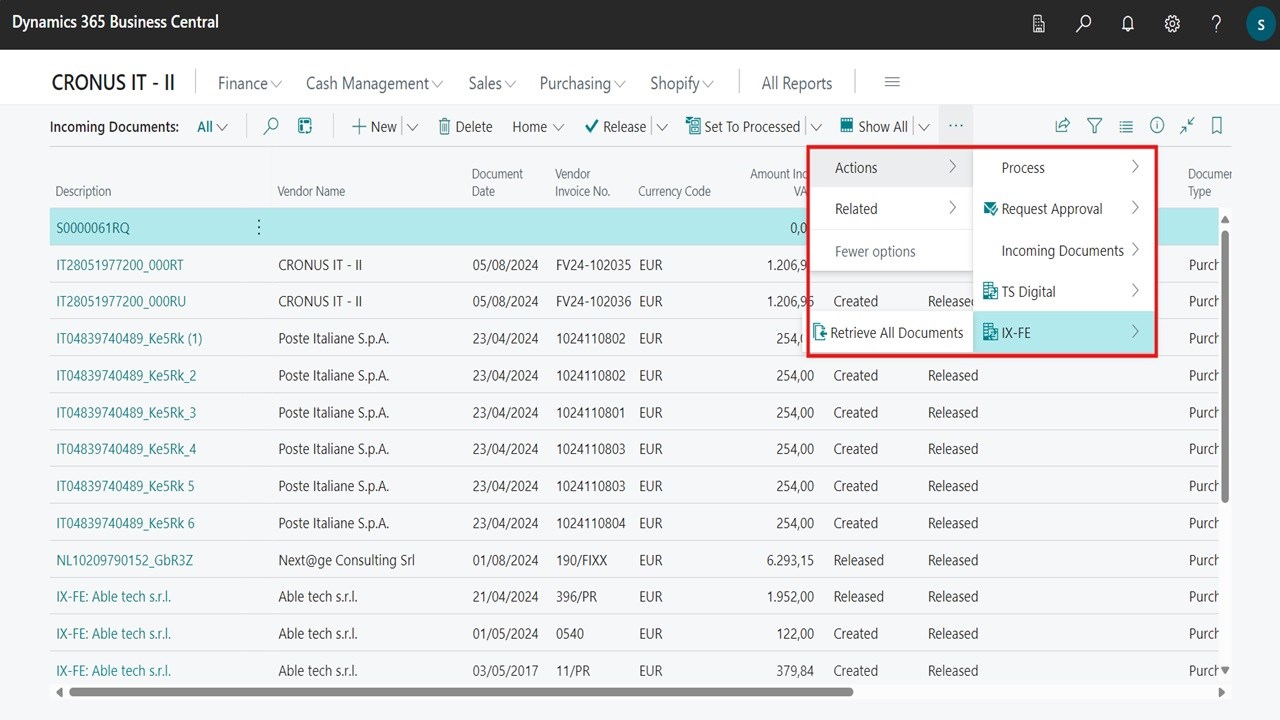Expand the TS Digital submenu

point(1064,292)
